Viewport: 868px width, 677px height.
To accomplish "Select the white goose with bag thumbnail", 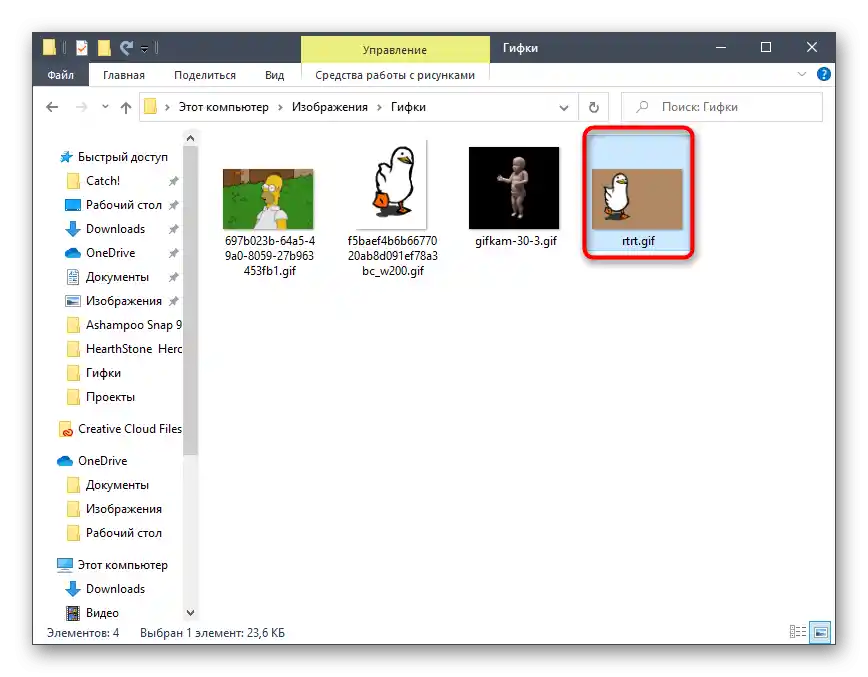I will click(x=392, y=184).
